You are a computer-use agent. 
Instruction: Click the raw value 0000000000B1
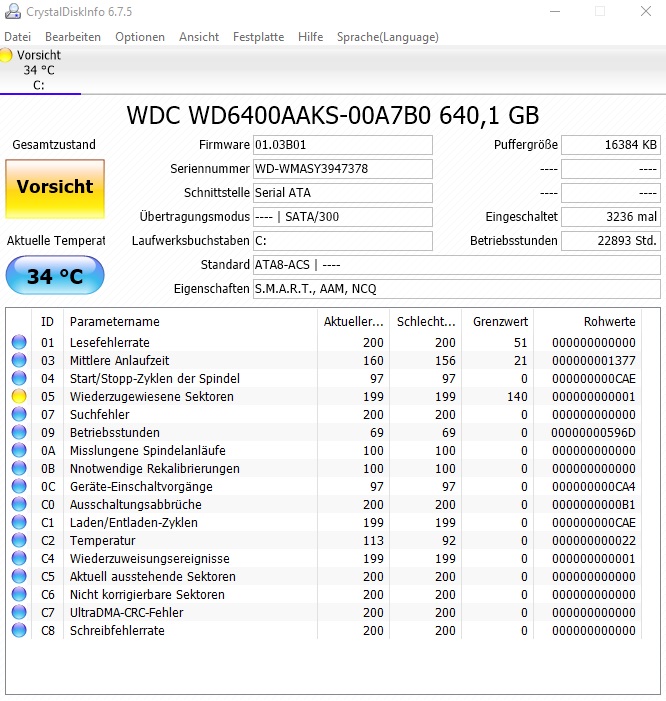click(x=594, y=505)
